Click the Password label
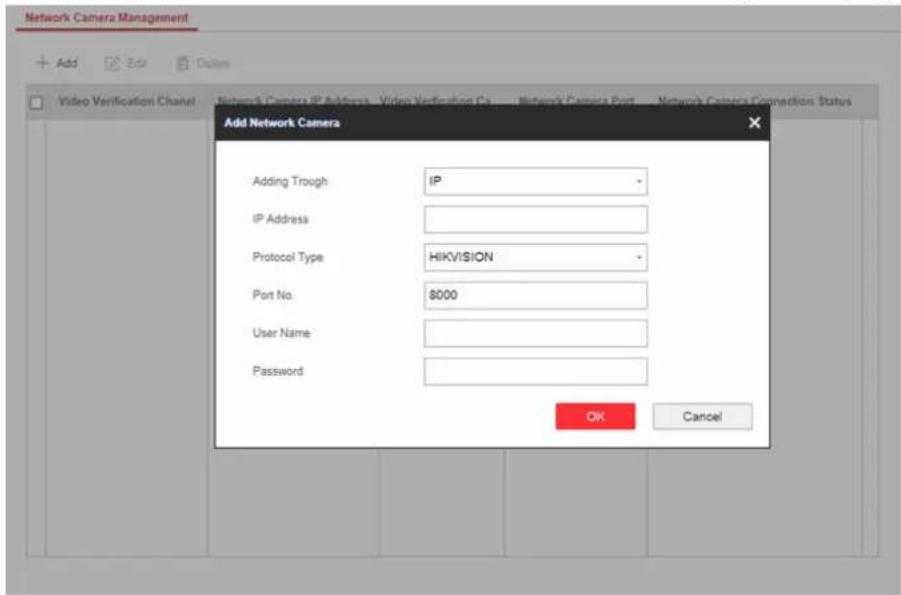 [278, 371]
